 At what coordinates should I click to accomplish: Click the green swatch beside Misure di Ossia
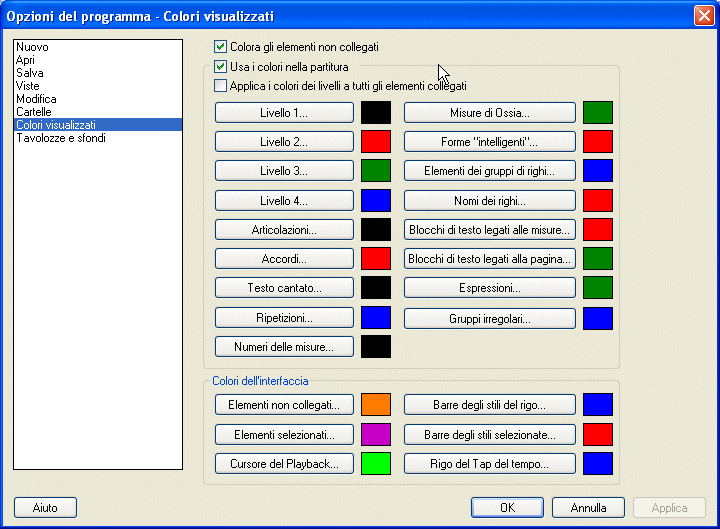click(597, 112)
